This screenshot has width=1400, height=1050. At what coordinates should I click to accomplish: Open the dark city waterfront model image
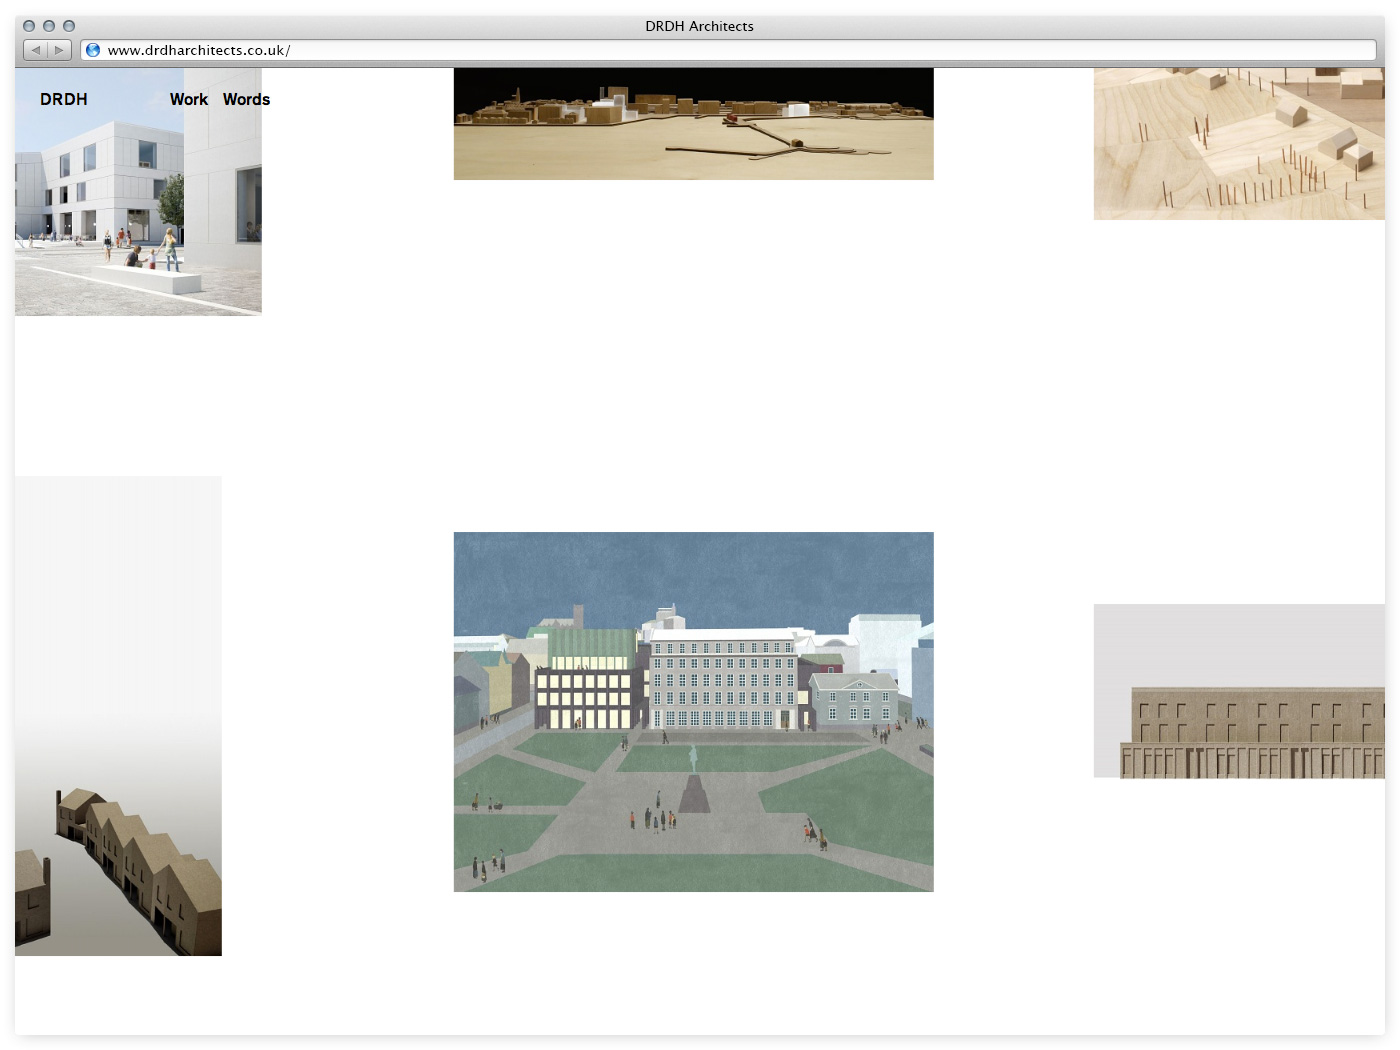[693, 124]
